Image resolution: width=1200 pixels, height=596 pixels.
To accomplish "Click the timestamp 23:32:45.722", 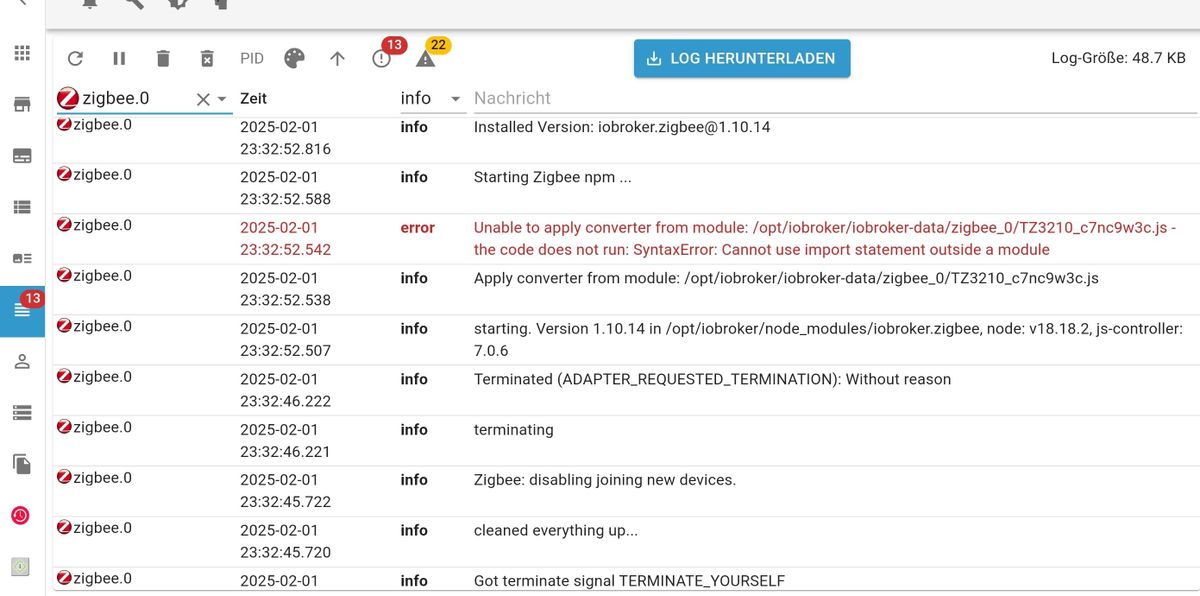I will [x=286, y=501].
